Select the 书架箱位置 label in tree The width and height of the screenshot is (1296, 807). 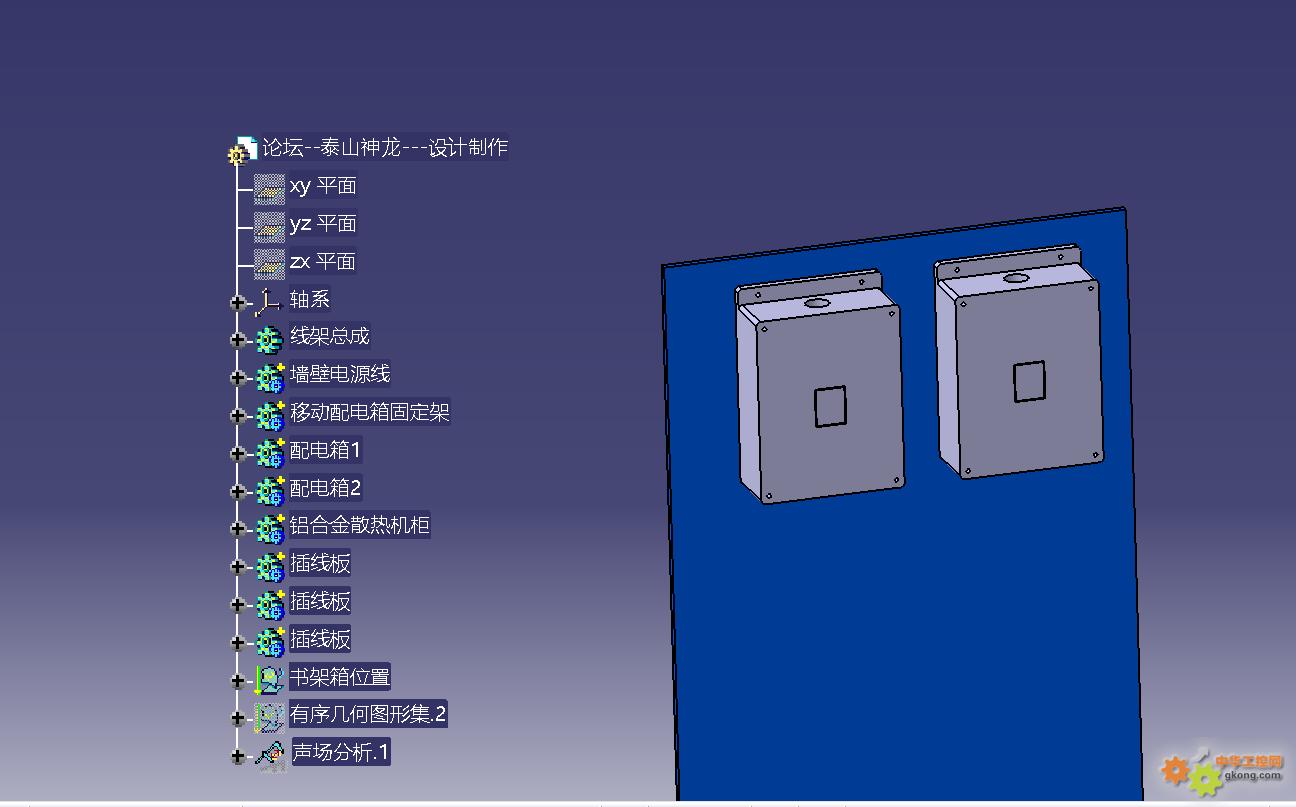[x=340, y=677]
